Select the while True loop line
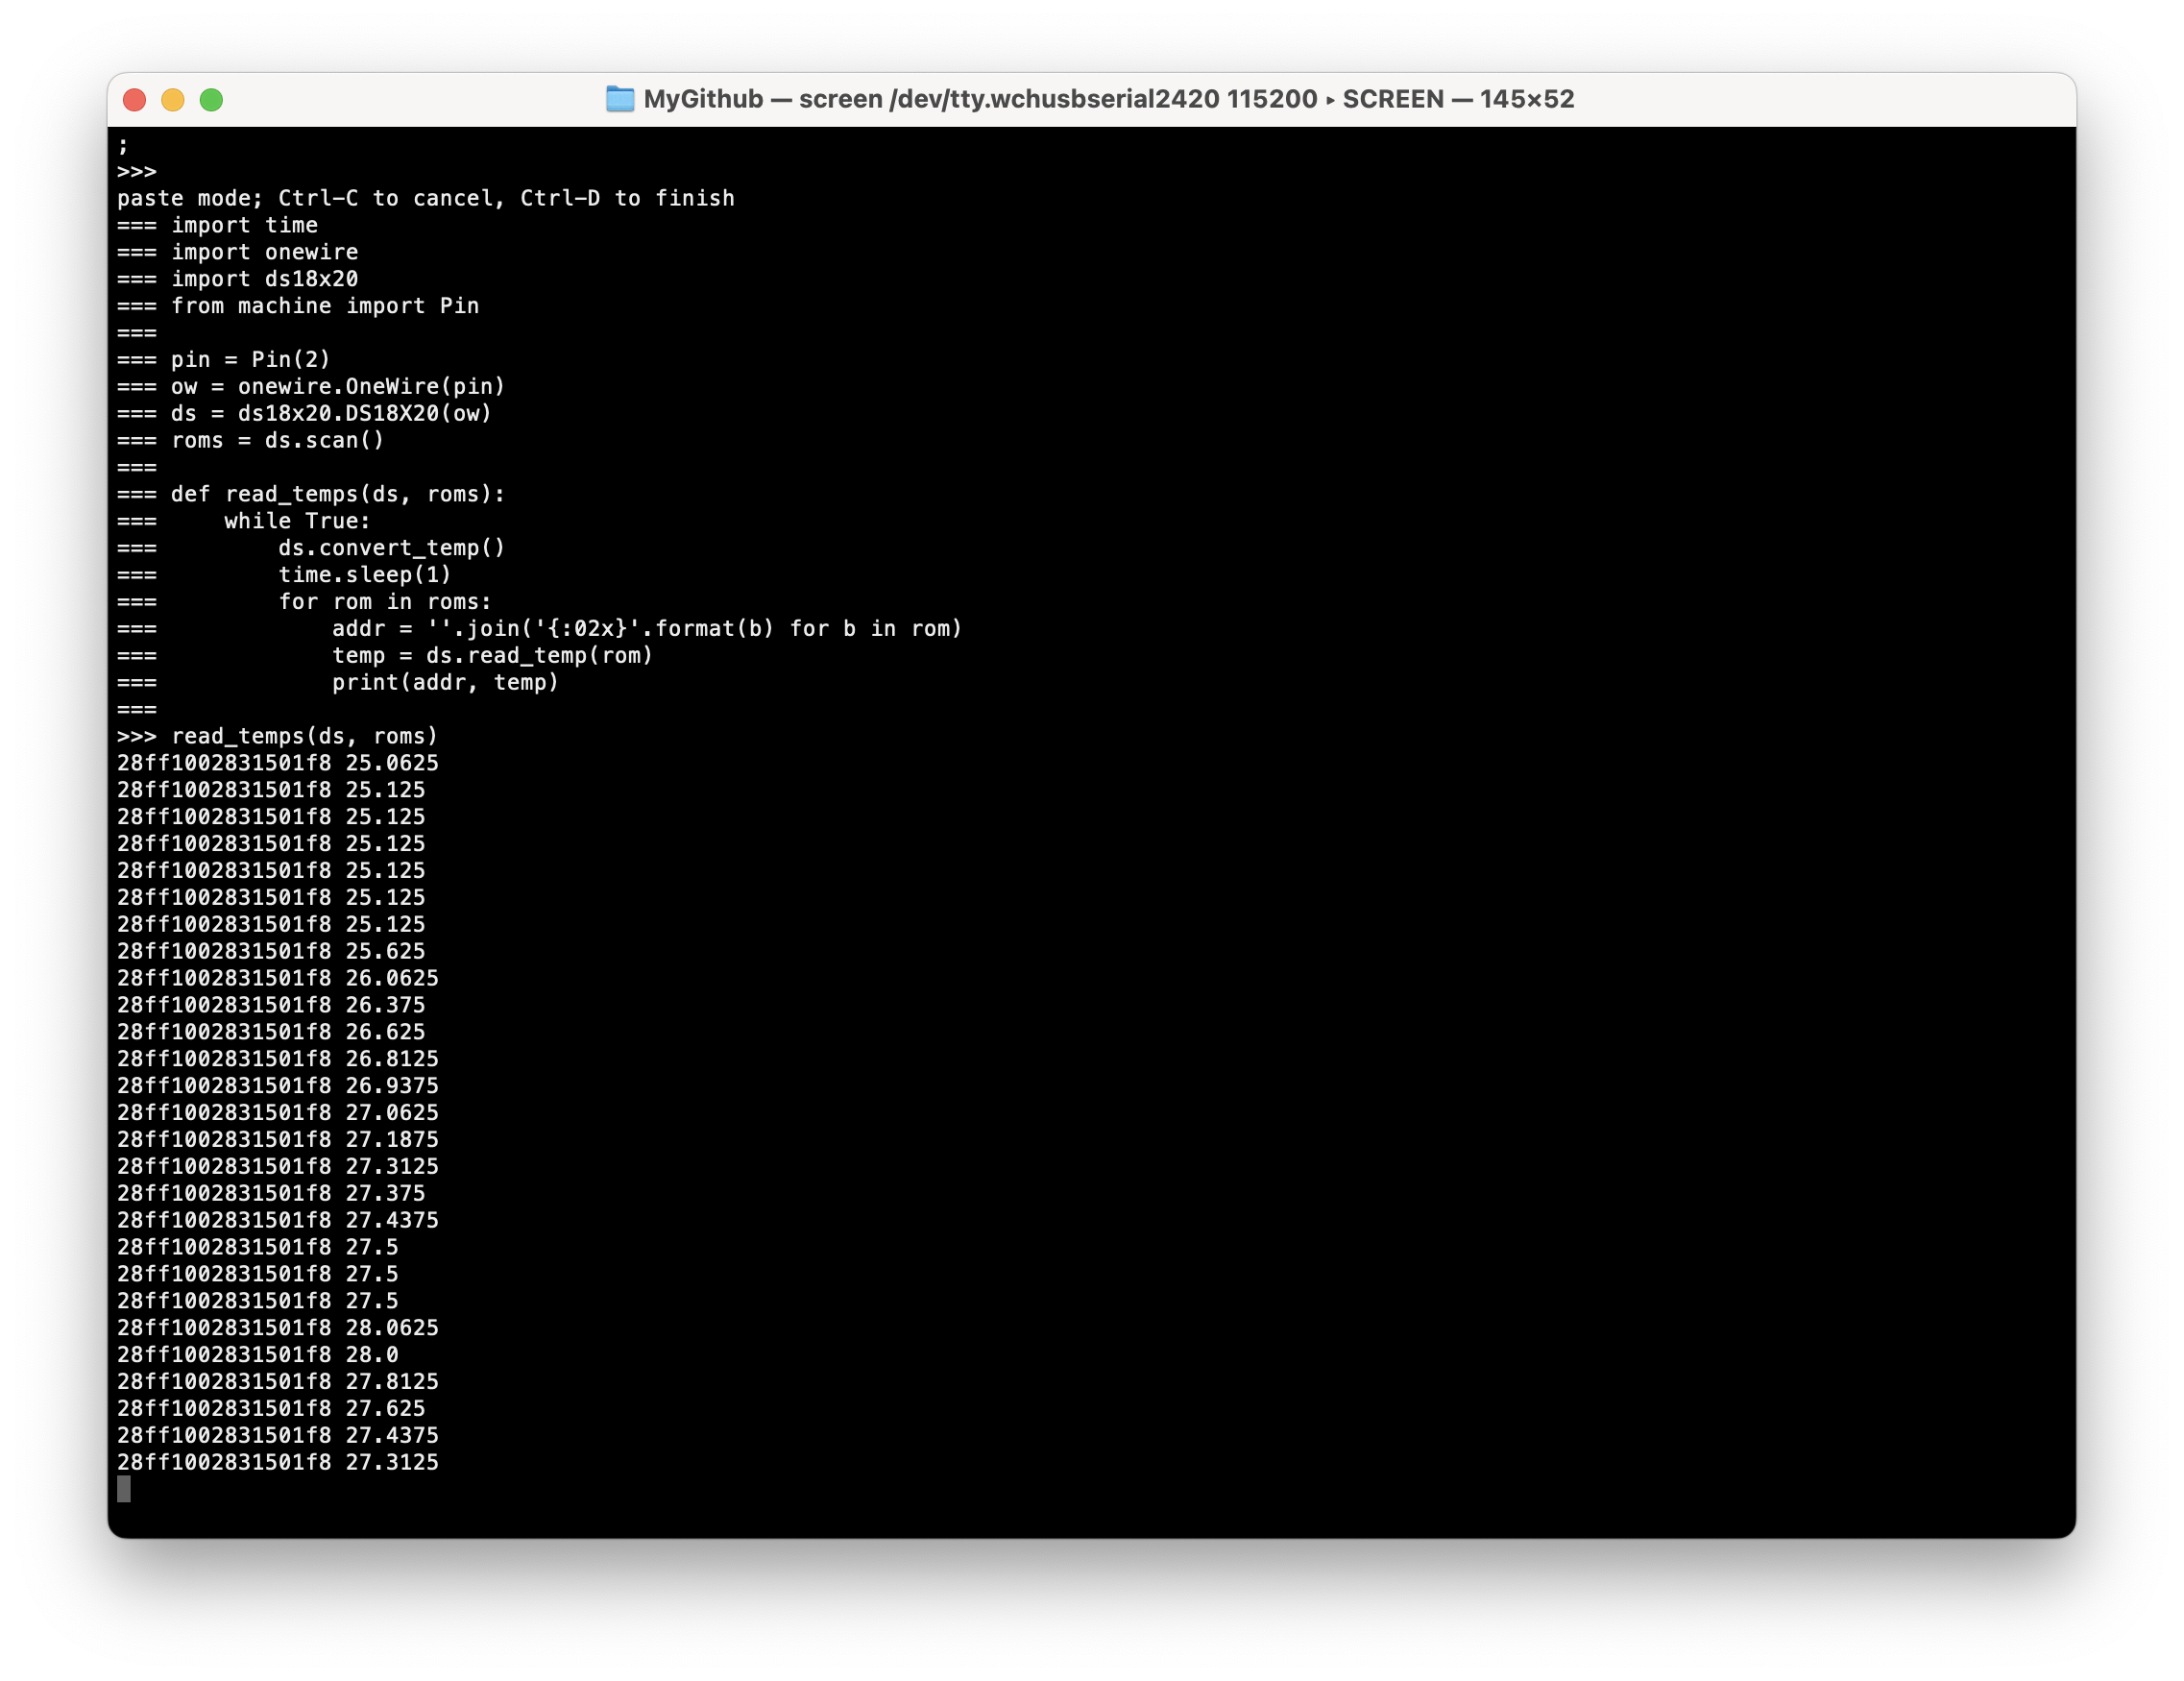2184x1681 pixels. click(296, 520)
